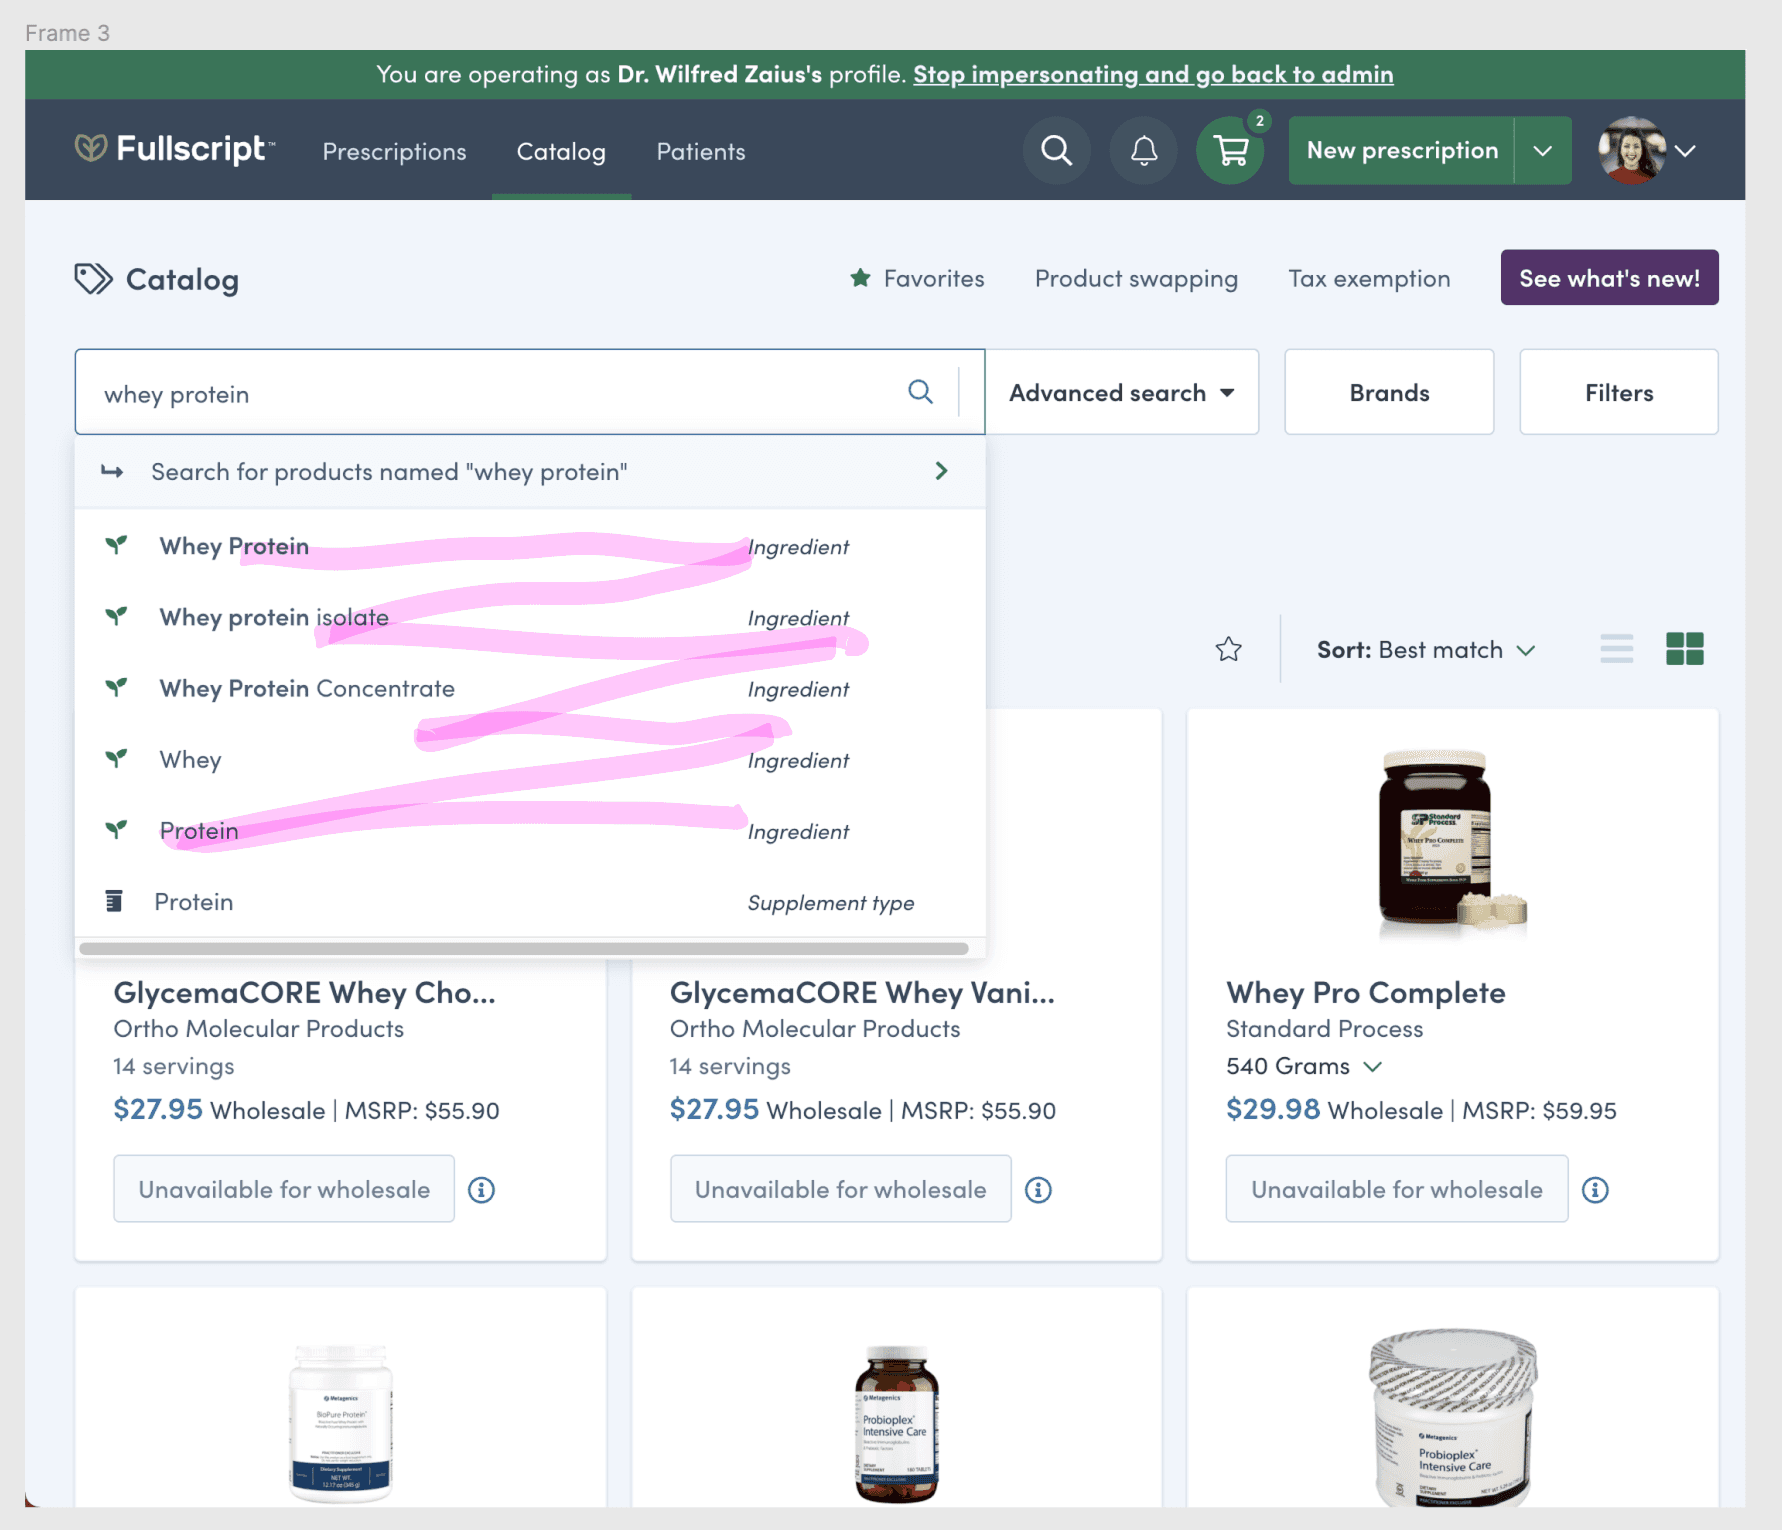The height and width of the screenshot is (1530, 1782).
Task: Select Protein Supplement type suggestion
Action: coord(530,902)
